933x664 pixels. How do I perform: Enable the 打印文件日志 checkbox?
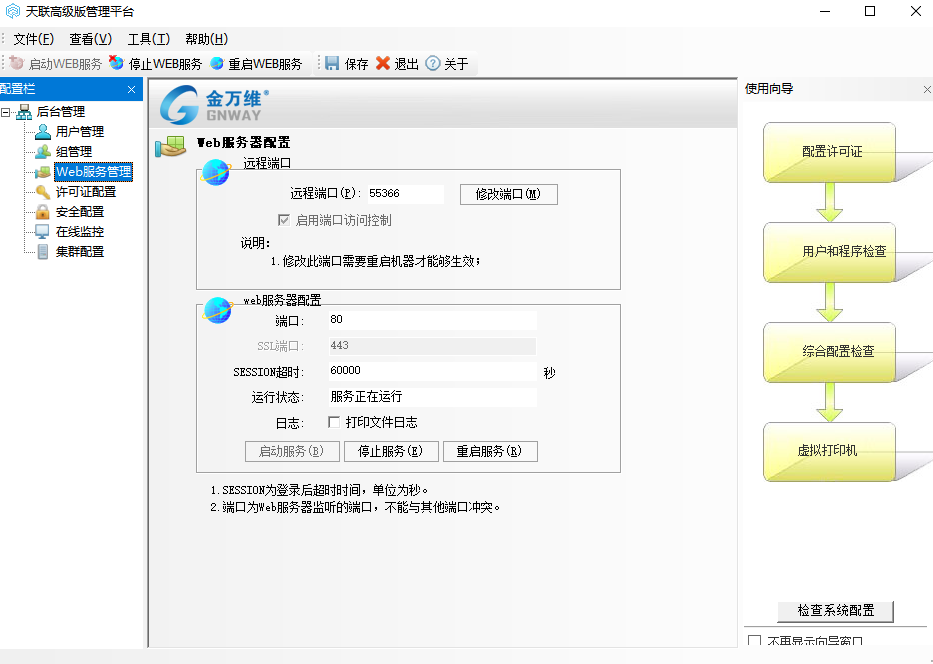pos(335,422)
